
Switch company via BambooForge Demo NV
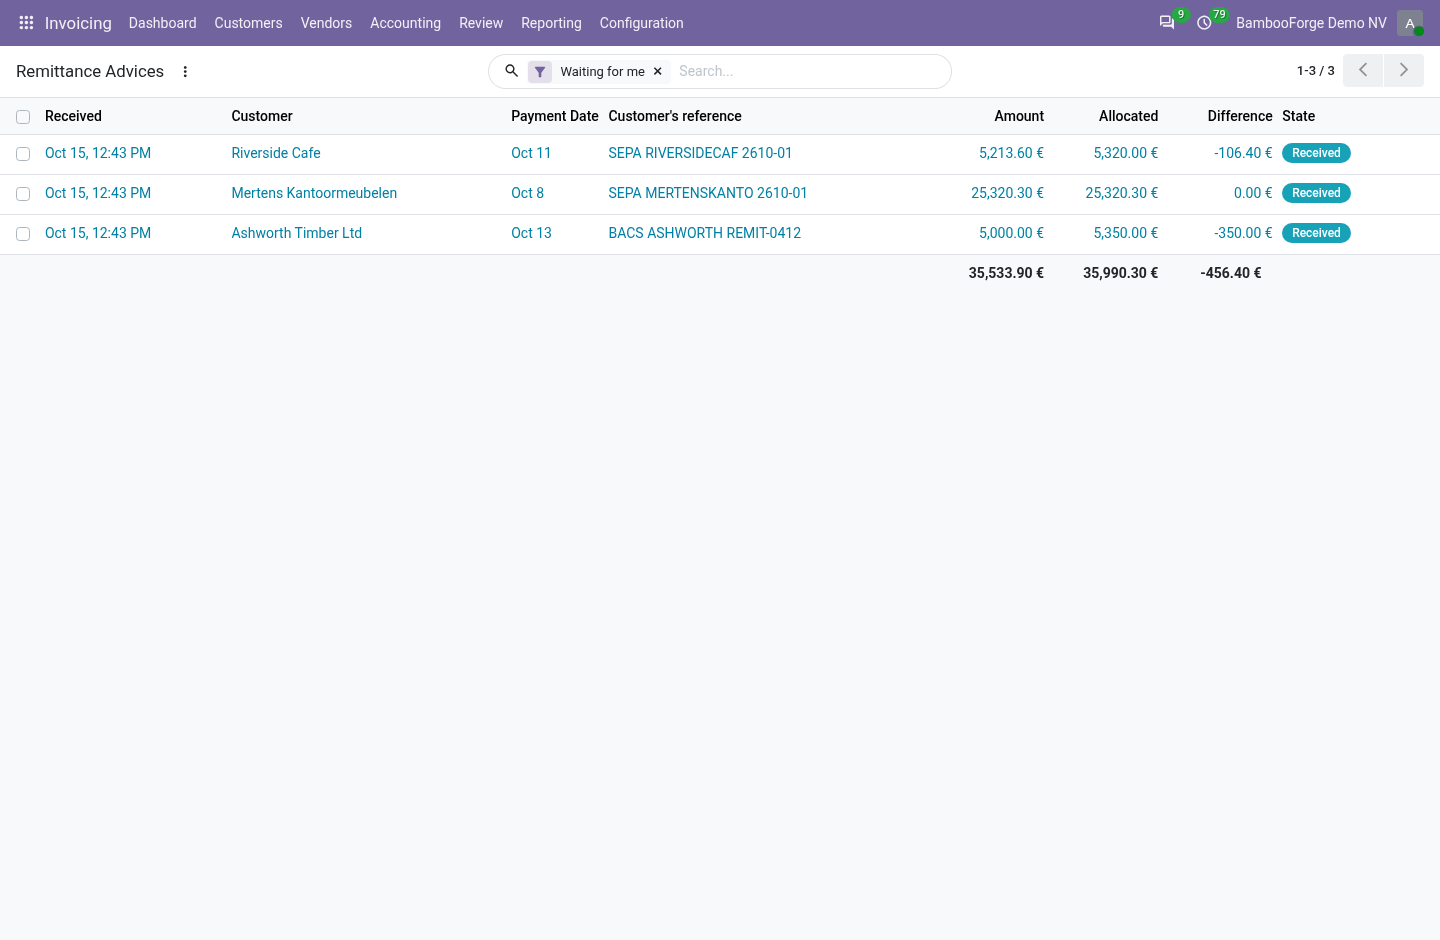(x=1311, y=22)
